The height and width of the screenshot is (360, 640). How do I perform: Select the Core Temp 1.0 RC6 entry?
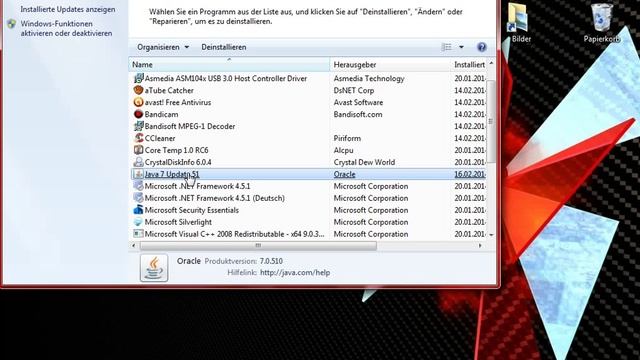pos(309,150)
